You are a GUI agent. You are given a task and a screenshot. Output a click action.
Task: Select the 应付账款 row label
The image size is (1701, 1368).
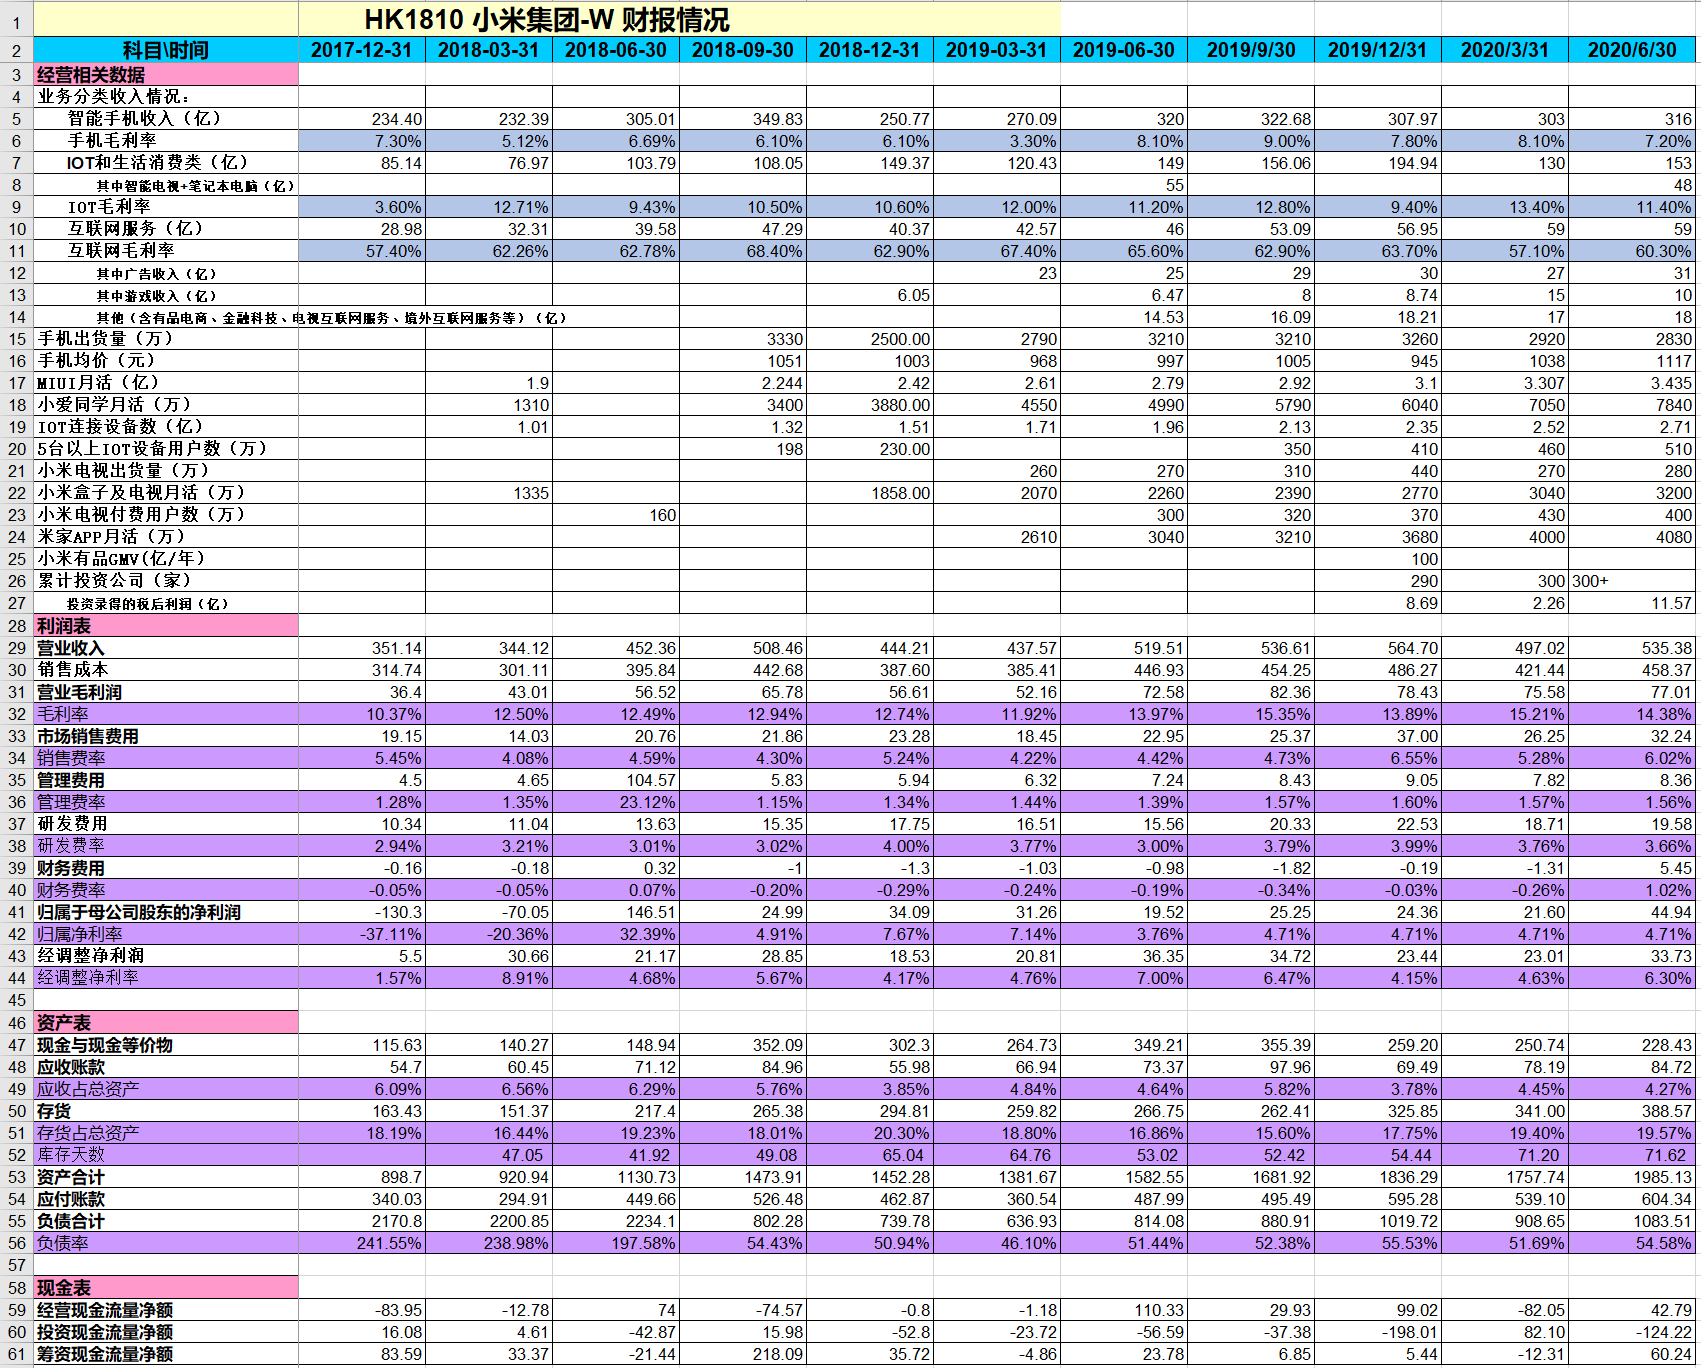pyautogui.click(x=166, y=1199)
